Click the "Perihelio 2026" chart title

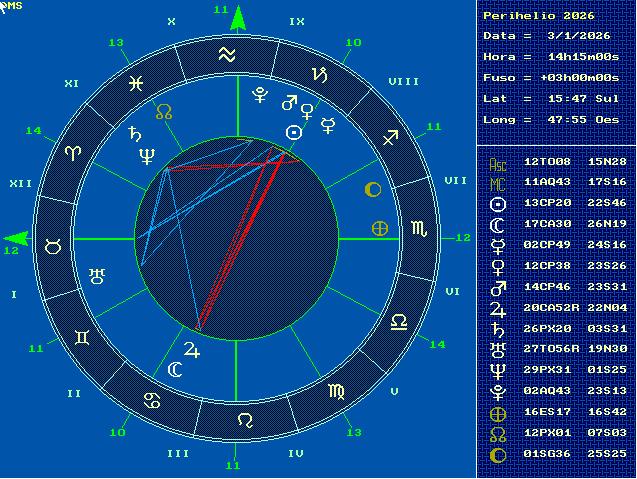[538, 15]
